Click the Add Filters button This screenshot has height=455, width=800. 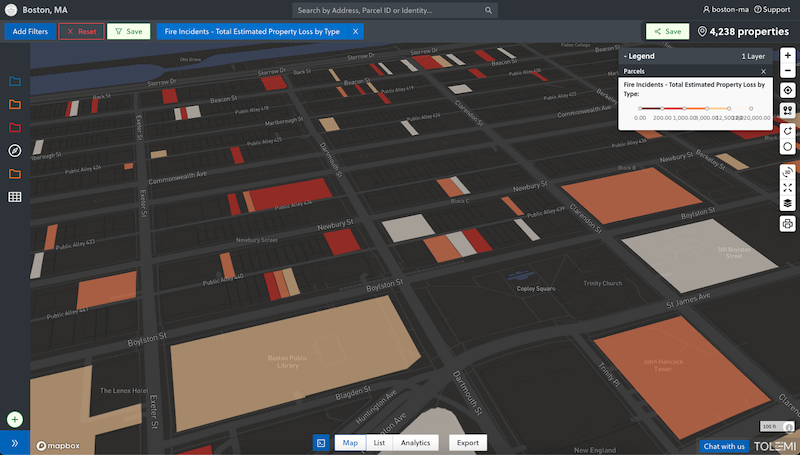click(29, 31)
